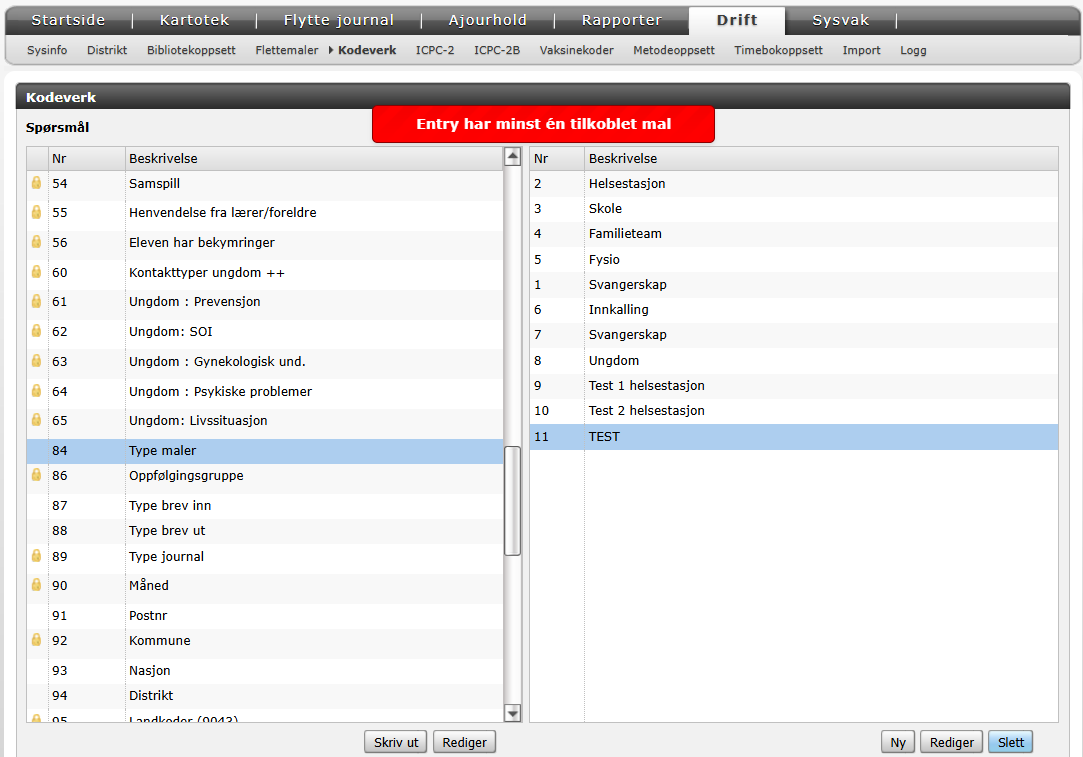Click the lock icon on Type journal row
Viewport: 1083px width, 757px height.
(x=37, y=556)
